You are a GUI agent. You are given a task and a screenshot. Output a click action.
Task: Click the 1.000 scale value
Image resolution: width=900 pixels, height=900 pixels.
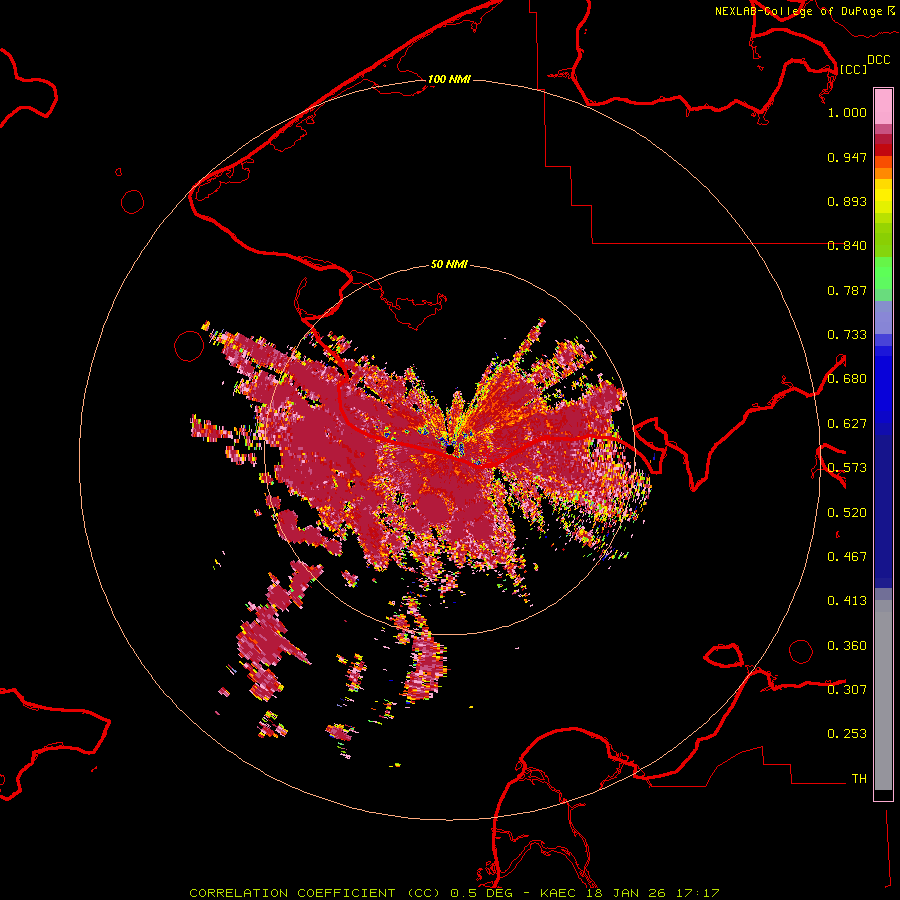[847, 112]
